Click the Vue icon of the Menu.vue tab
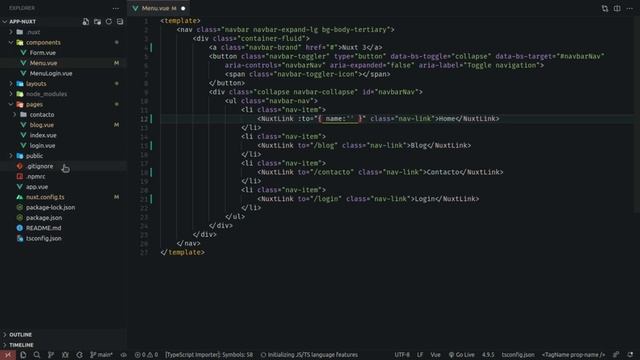Screen dimensions: 640x360 (136, 8)
